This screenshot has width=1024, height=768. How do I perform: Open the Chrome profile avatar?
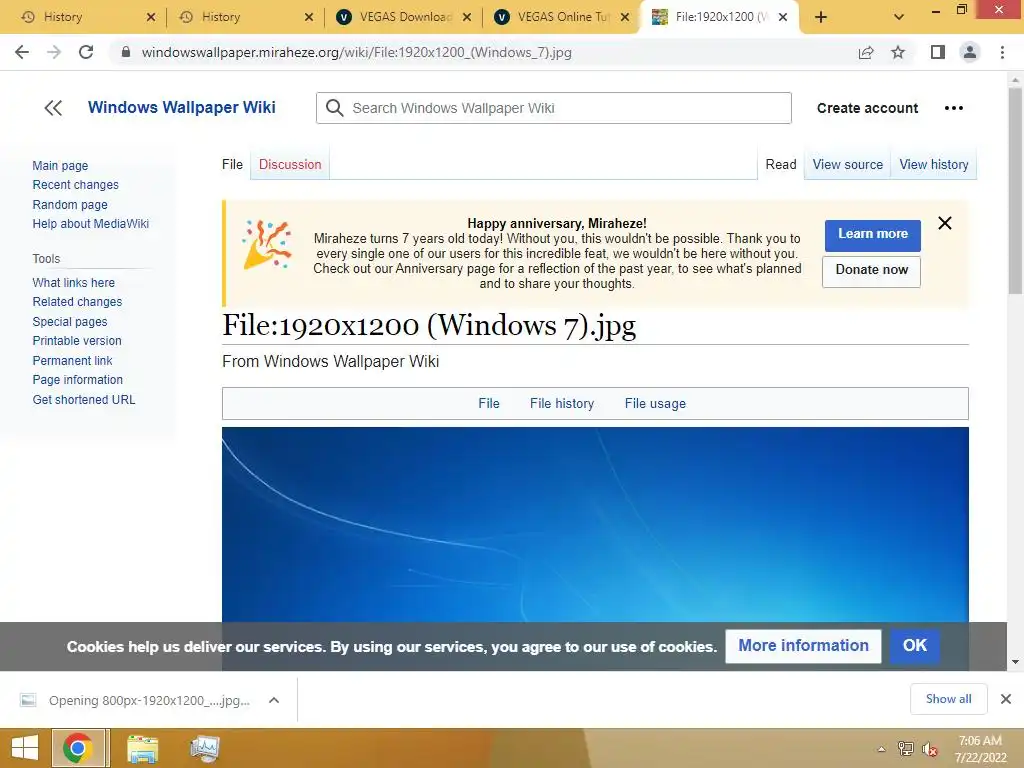click(x=970, y=52)
